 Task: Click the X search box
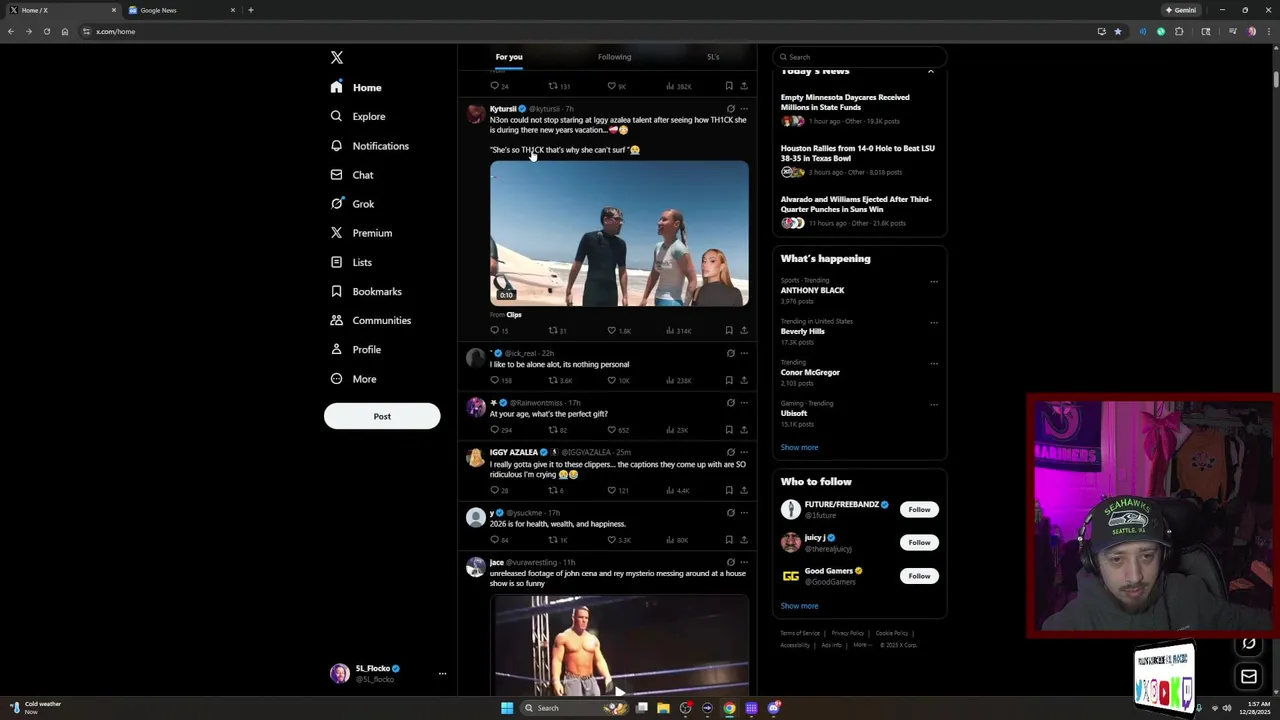click(x=860, y=57)
